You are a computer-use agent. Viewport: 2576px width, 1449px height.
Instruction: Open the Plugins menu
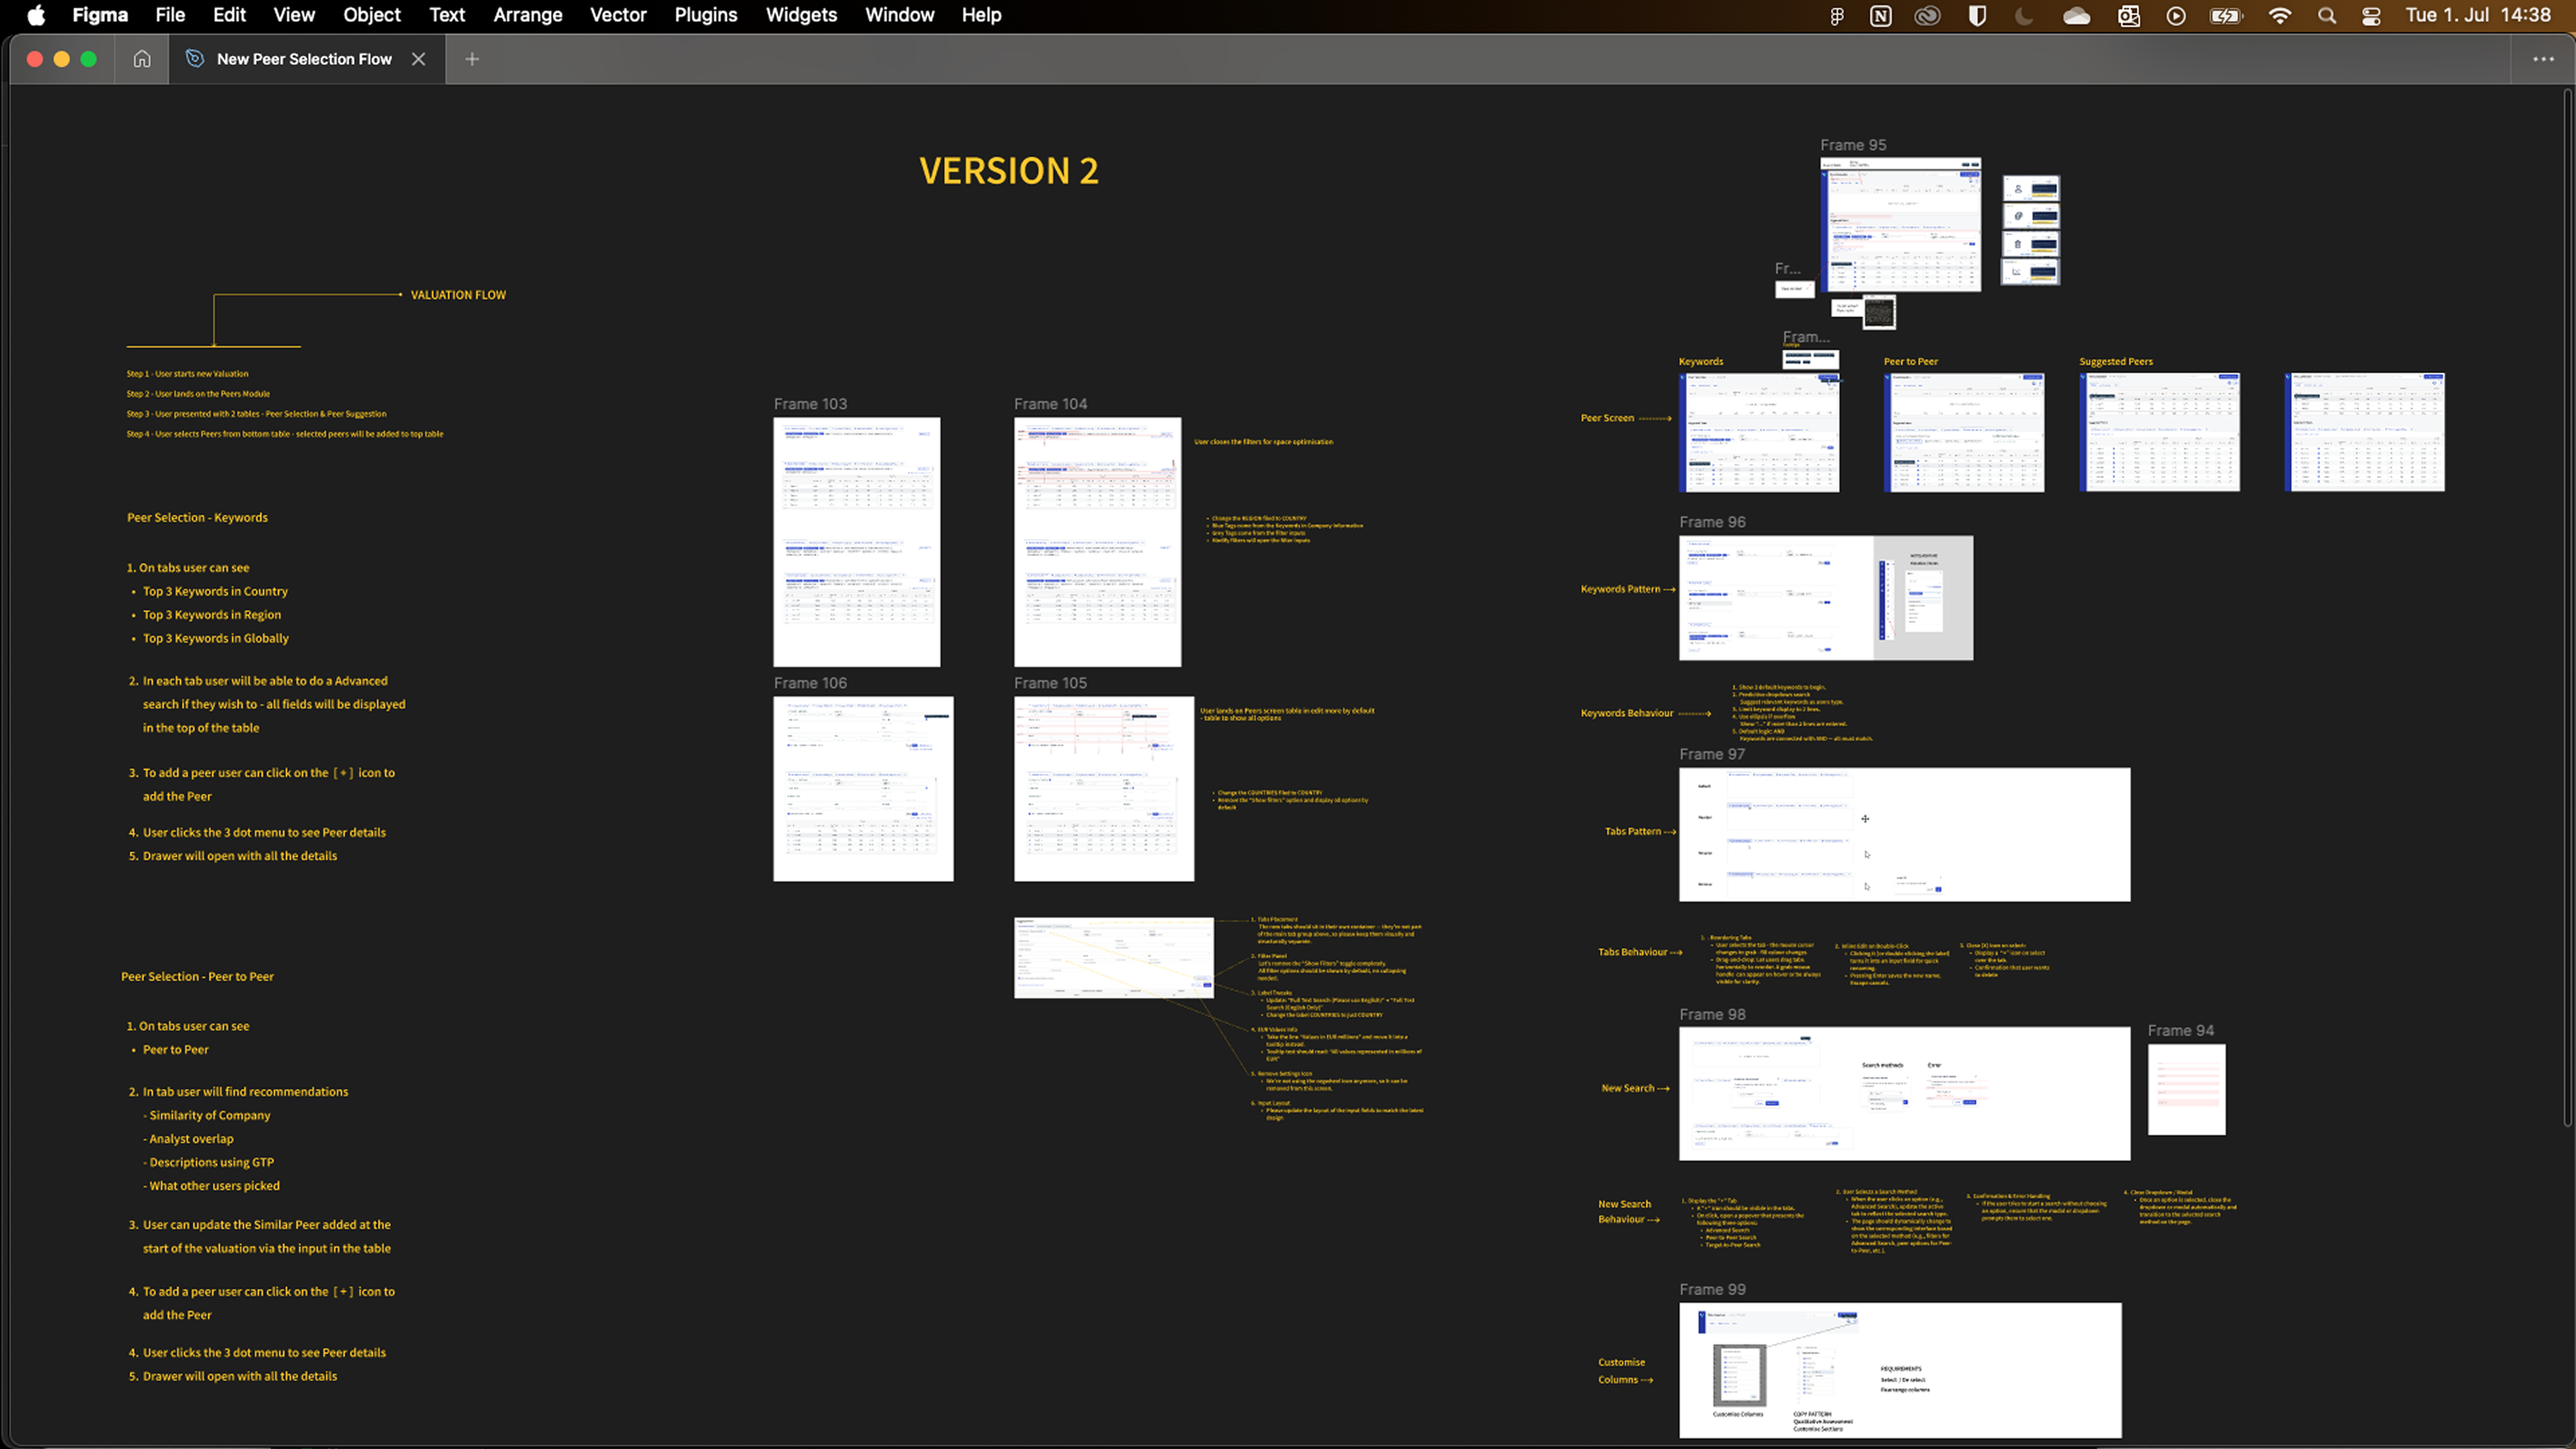[x=705, y=15]
